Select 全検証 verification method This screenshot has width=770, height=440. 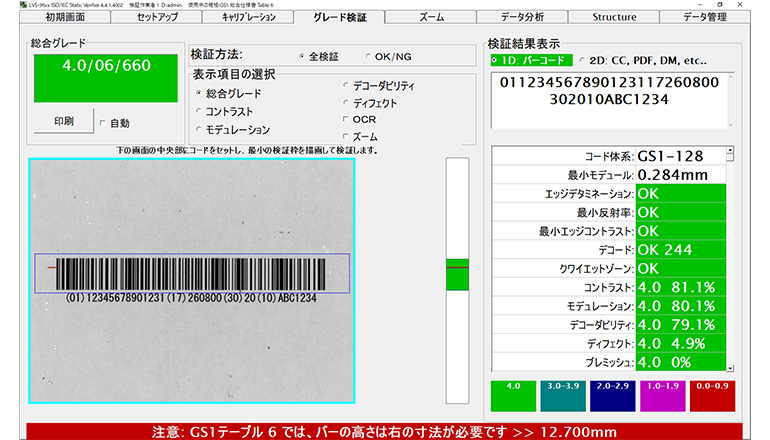pos(302,56)
